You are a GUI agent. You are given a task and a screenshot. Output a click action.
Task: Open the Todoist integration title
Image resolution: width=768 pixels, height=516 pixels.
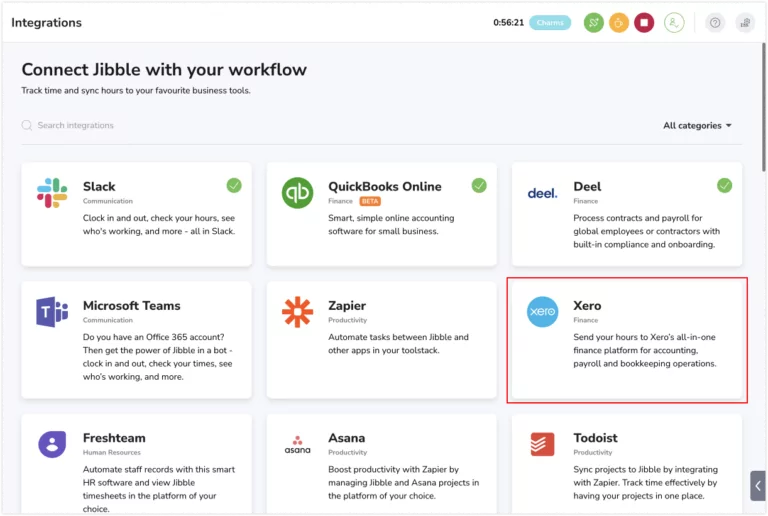595,438
